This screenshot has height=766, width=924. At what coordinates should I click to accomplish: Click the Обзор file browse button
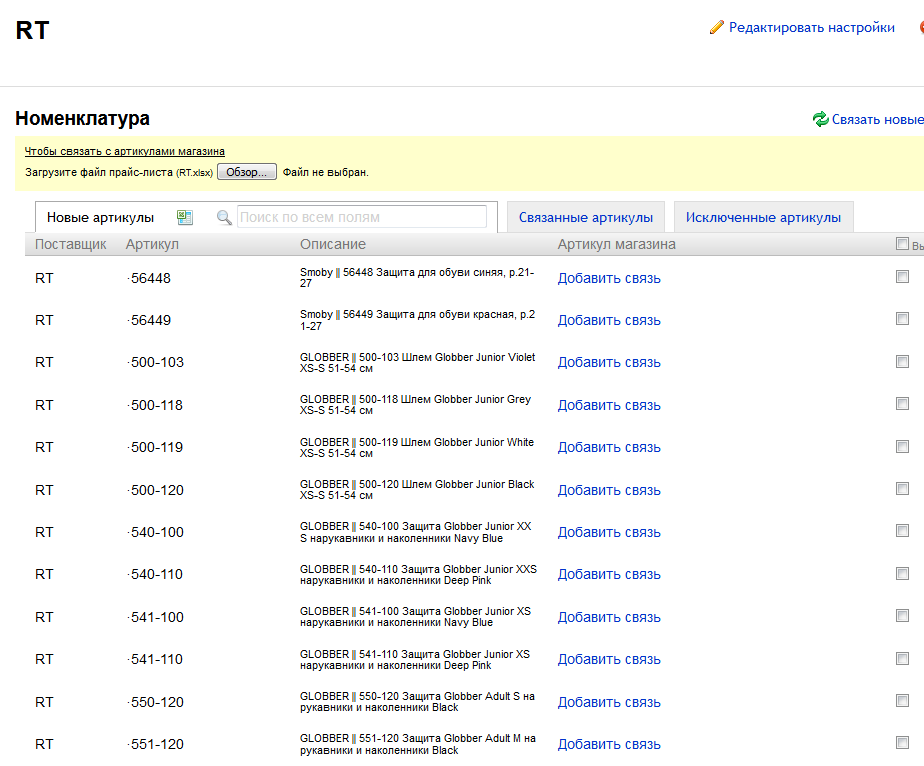[246, 172]
